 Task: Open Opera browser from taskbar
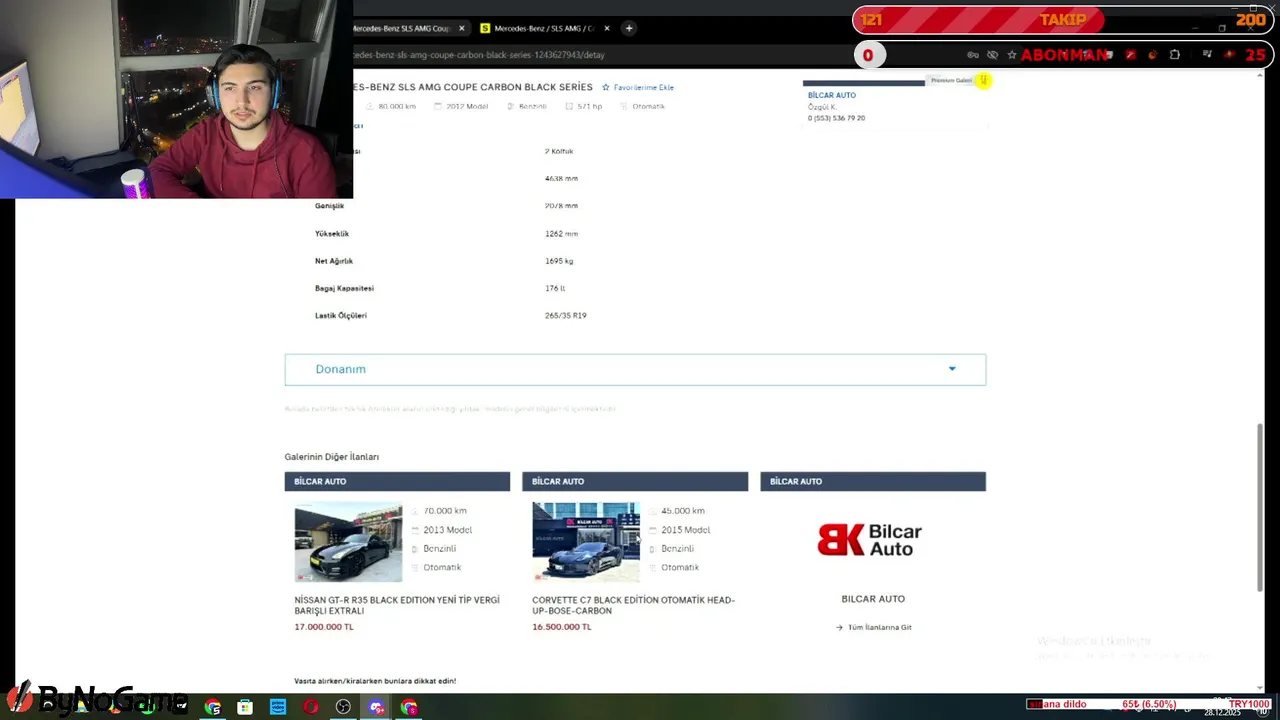coord(311,707)
